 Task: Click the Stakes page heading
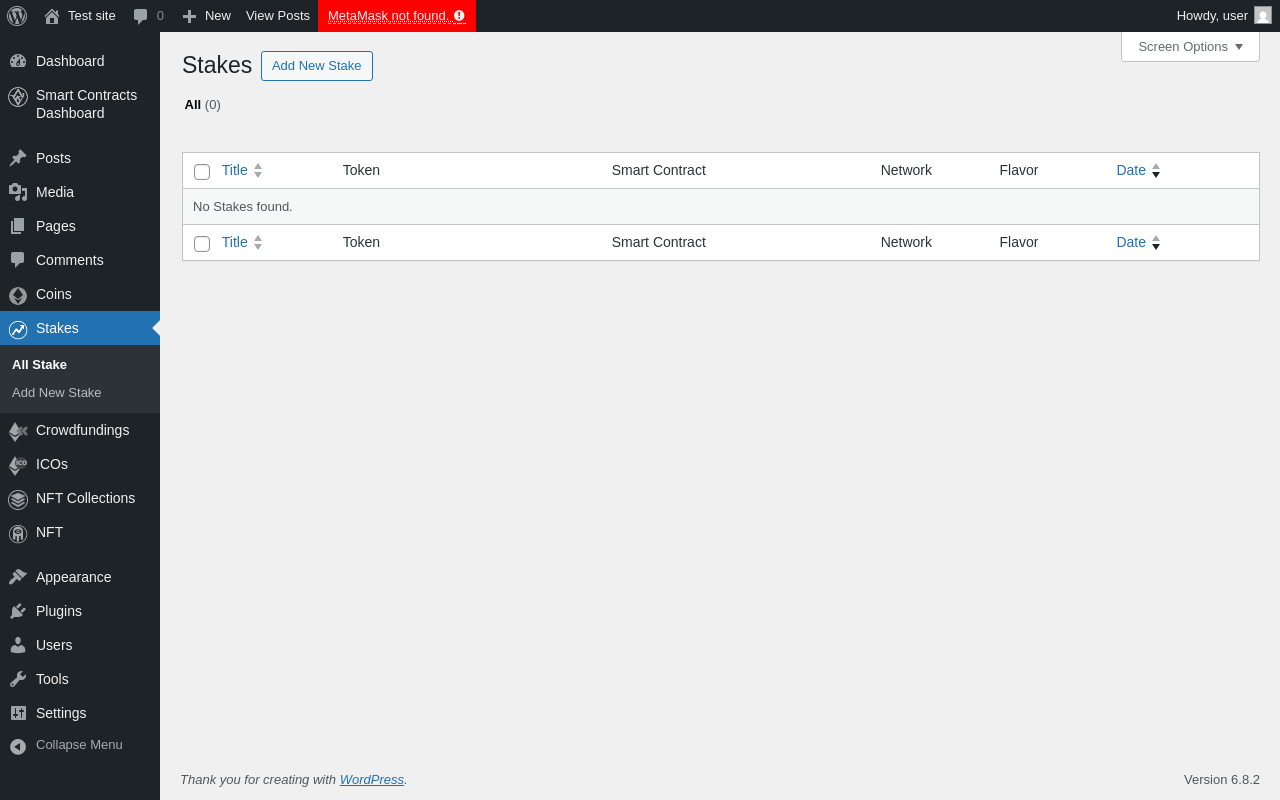click(x=217, y=65)
